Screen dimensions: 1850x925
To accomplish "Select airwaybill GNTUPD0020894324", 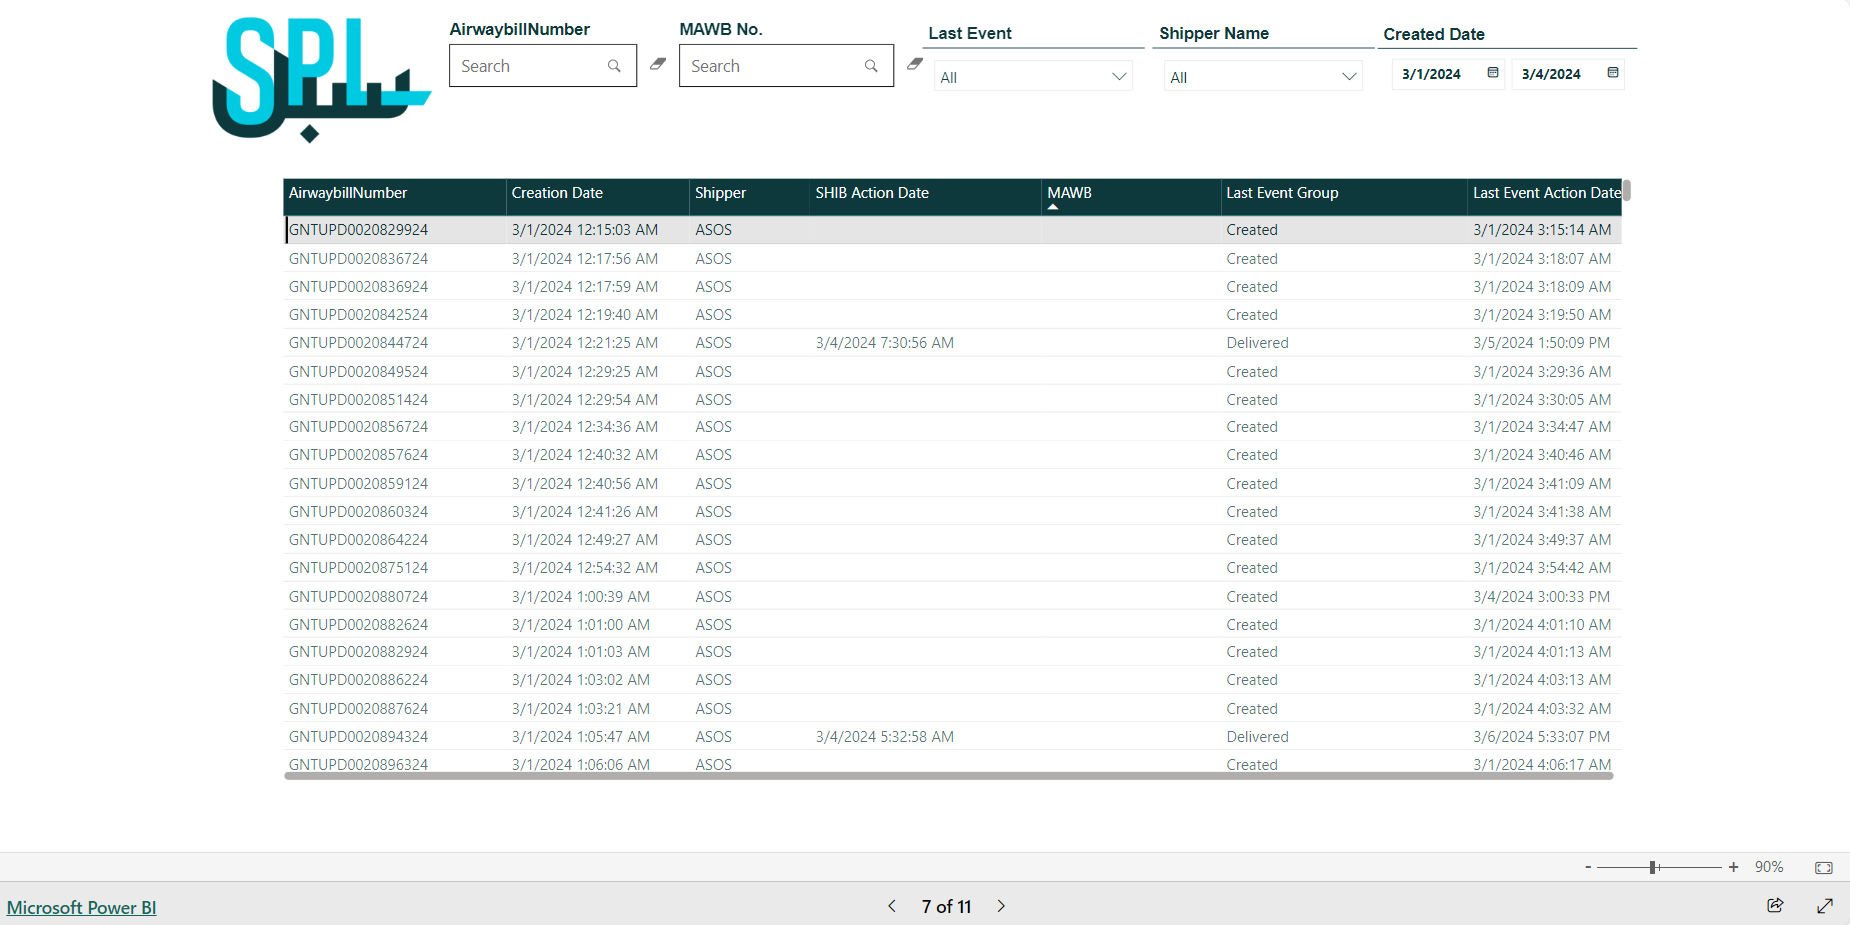I will [x=358, y=736].
